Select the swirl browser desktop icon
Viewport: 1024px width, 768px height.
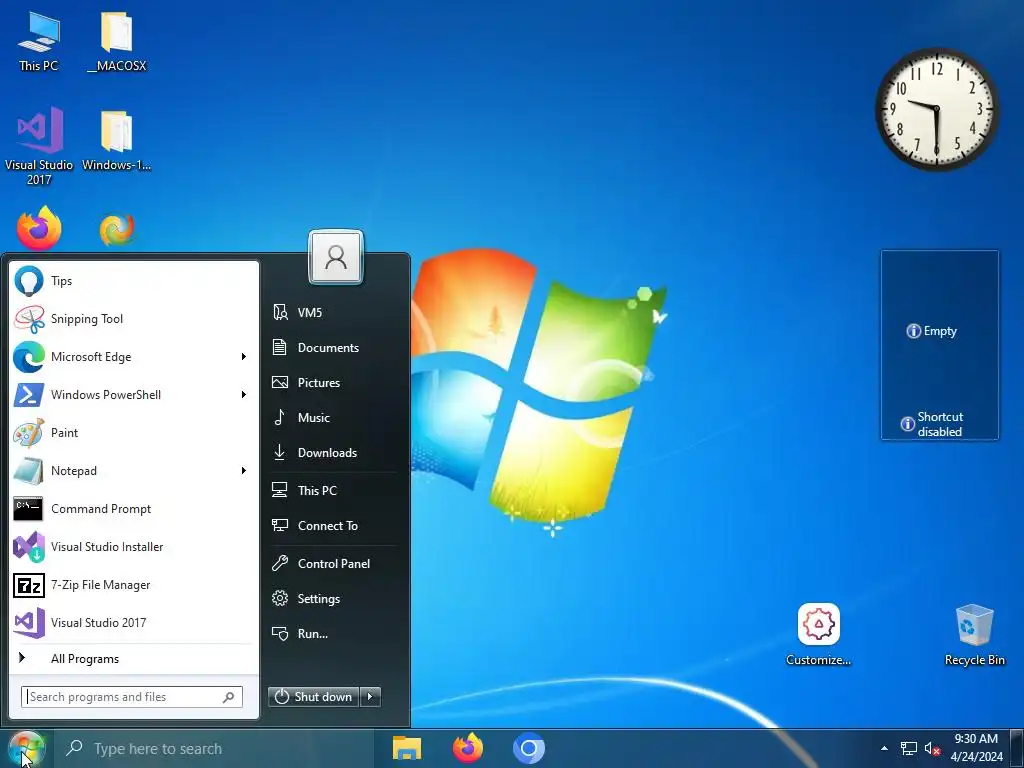117,230
